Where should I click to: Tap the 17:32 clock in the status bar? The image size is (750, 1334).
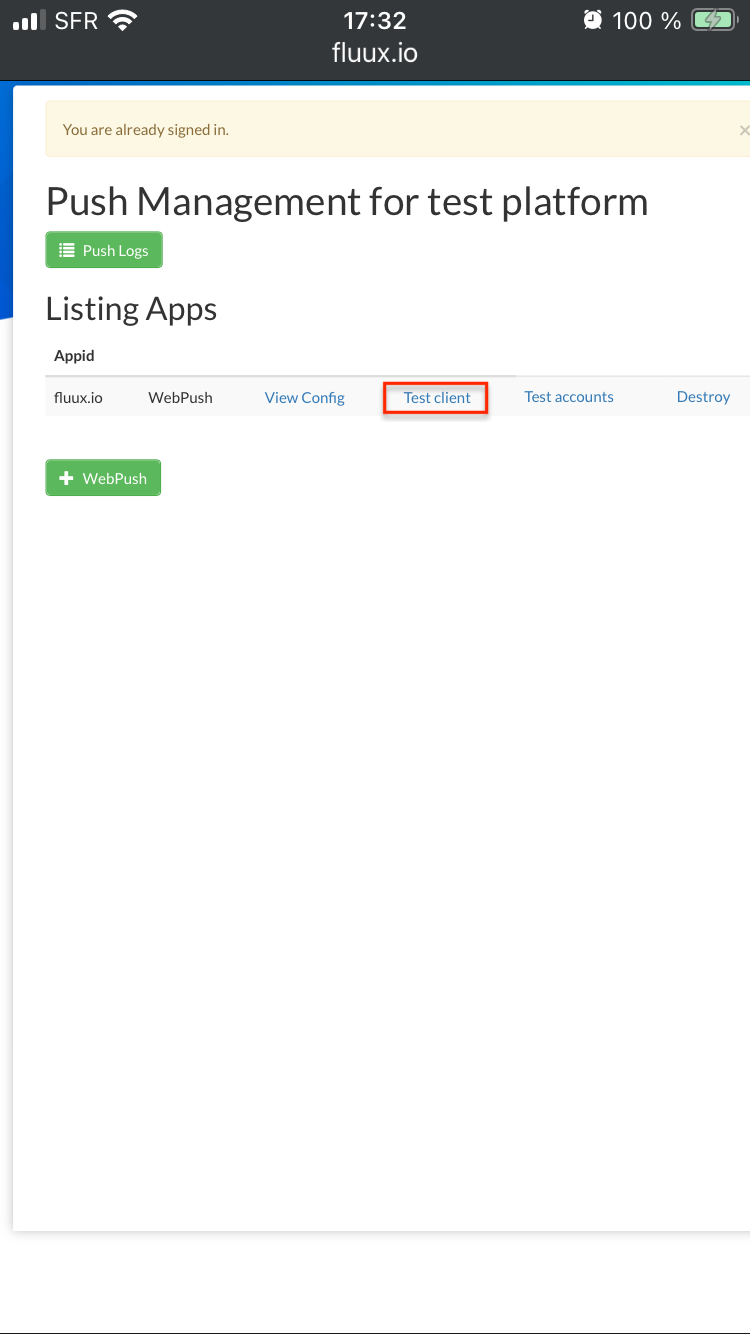374,19
